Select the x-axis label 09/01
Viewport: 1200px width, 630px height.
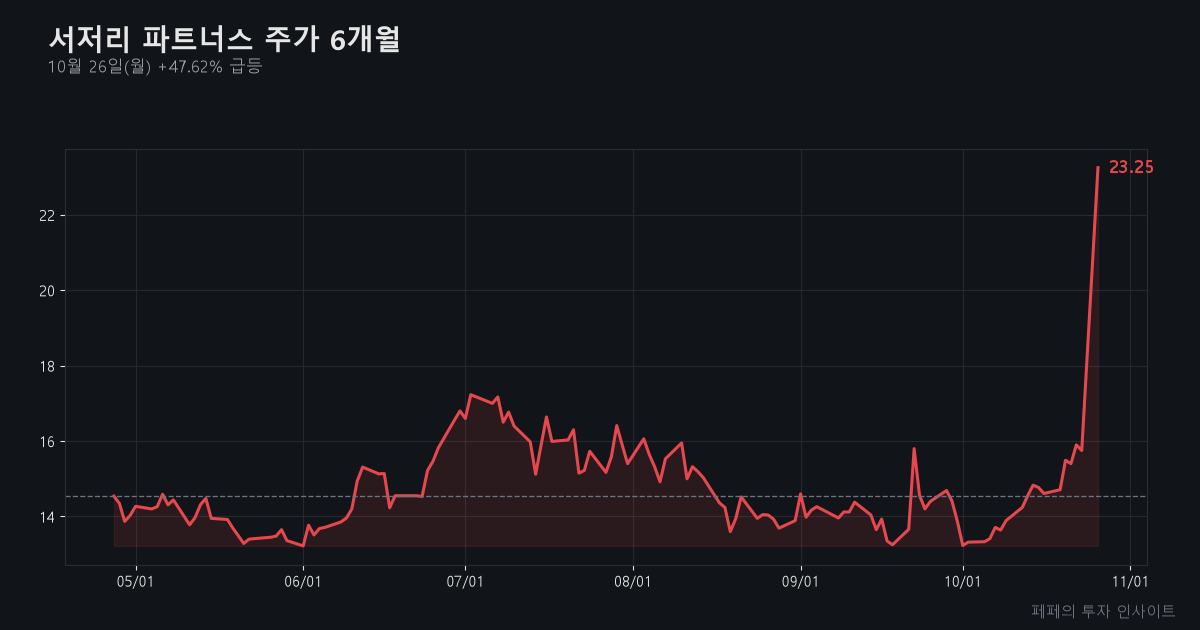(x=800, y=581)
